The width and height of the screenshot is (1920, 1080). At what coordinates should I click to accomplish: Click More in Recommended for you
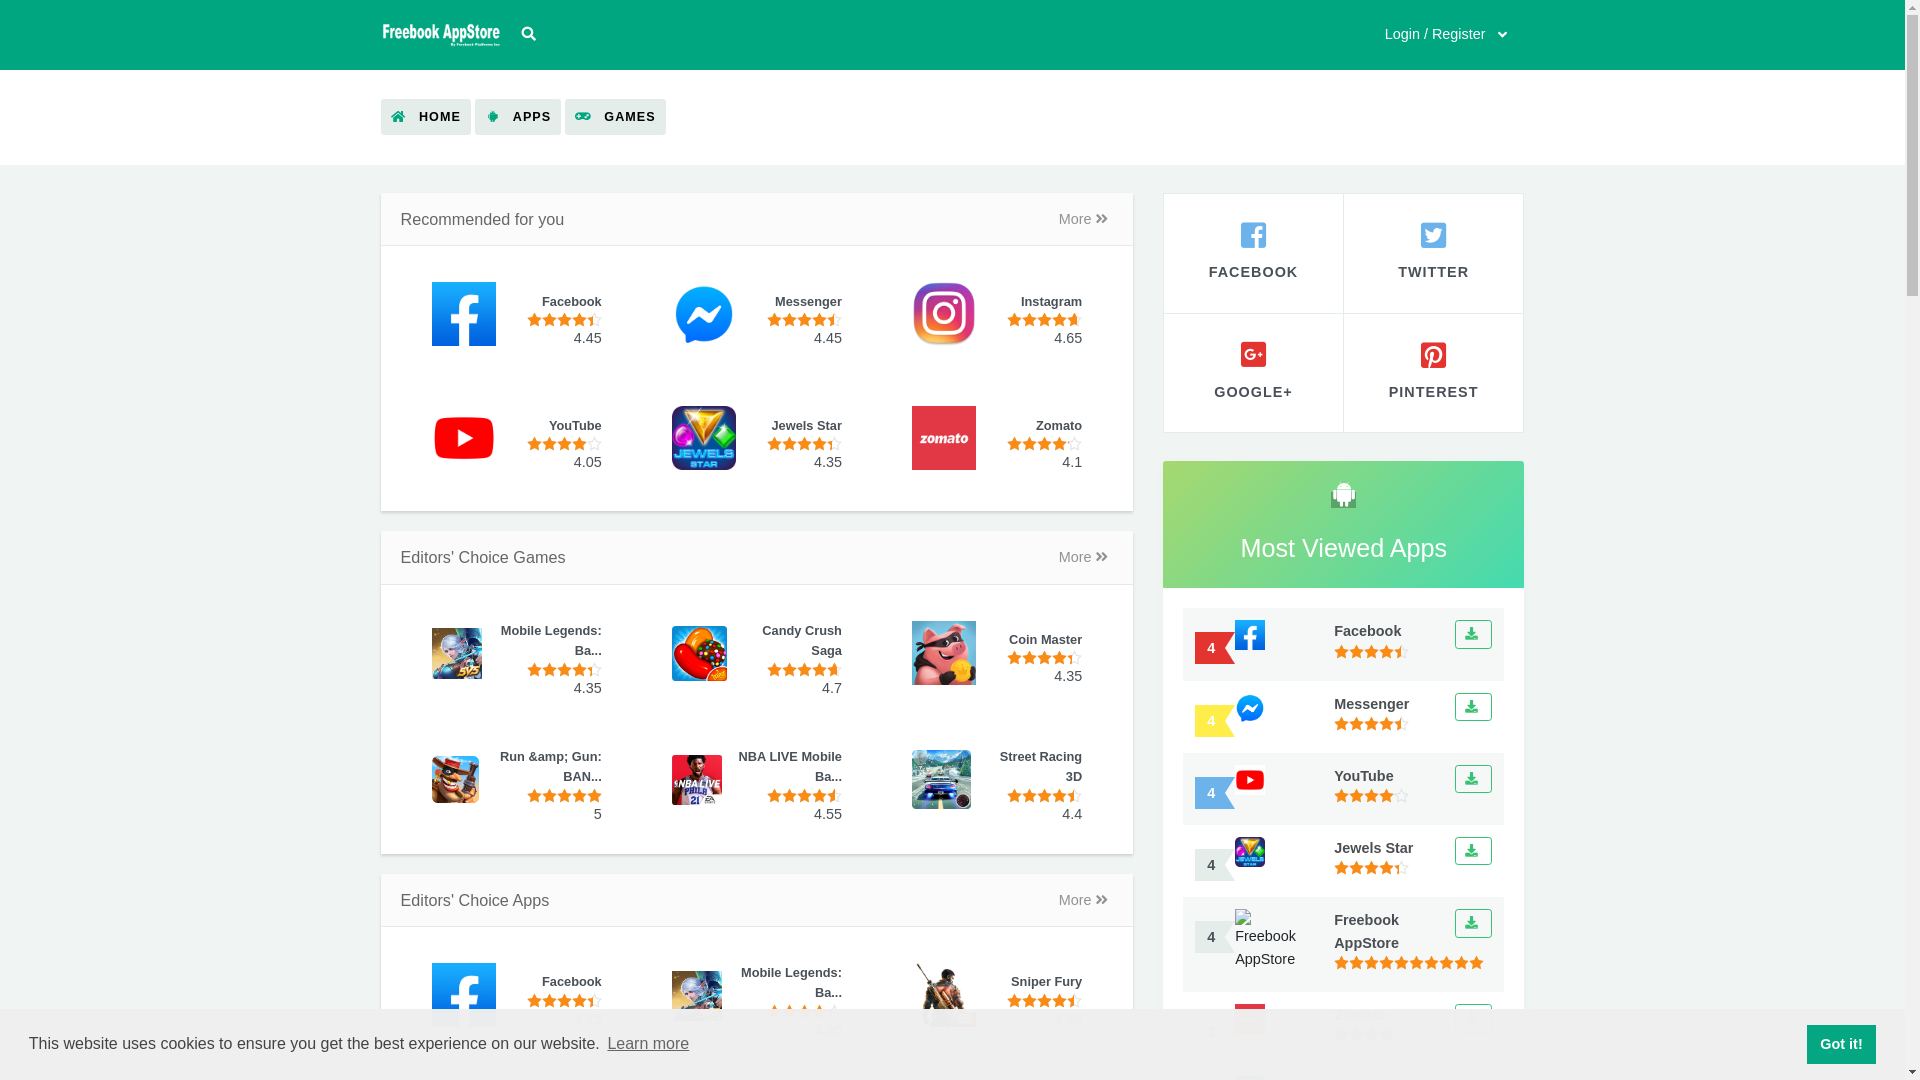coord(1083,219)
